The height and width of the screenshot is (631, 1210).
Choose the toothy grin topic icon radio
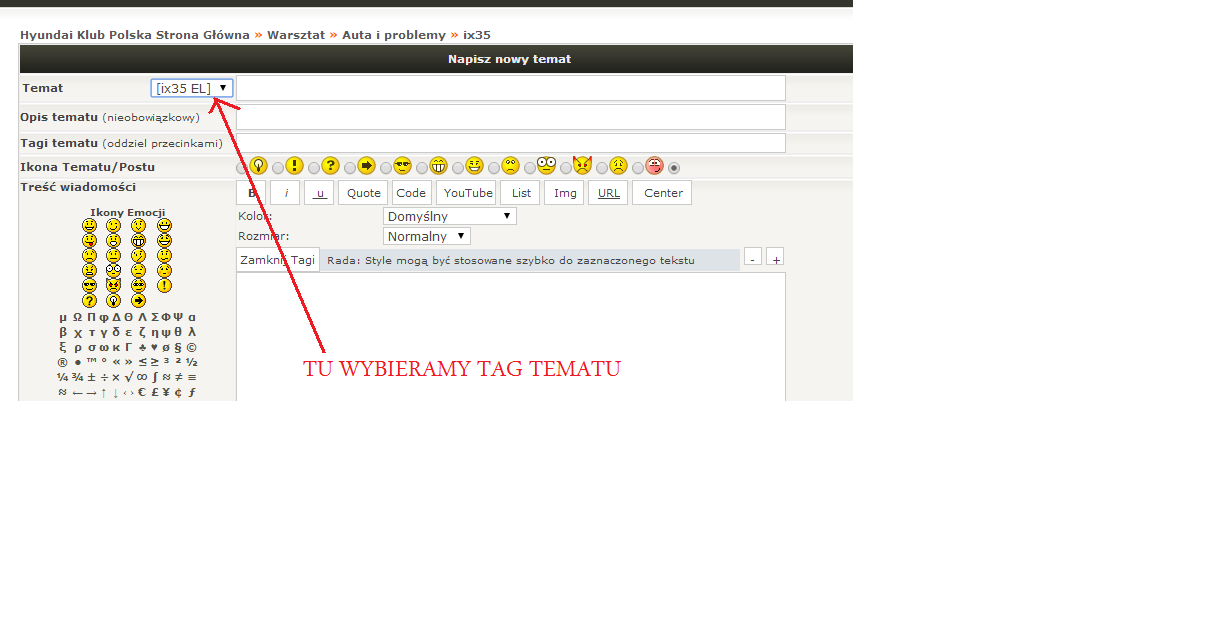click(x=422, y=168)
